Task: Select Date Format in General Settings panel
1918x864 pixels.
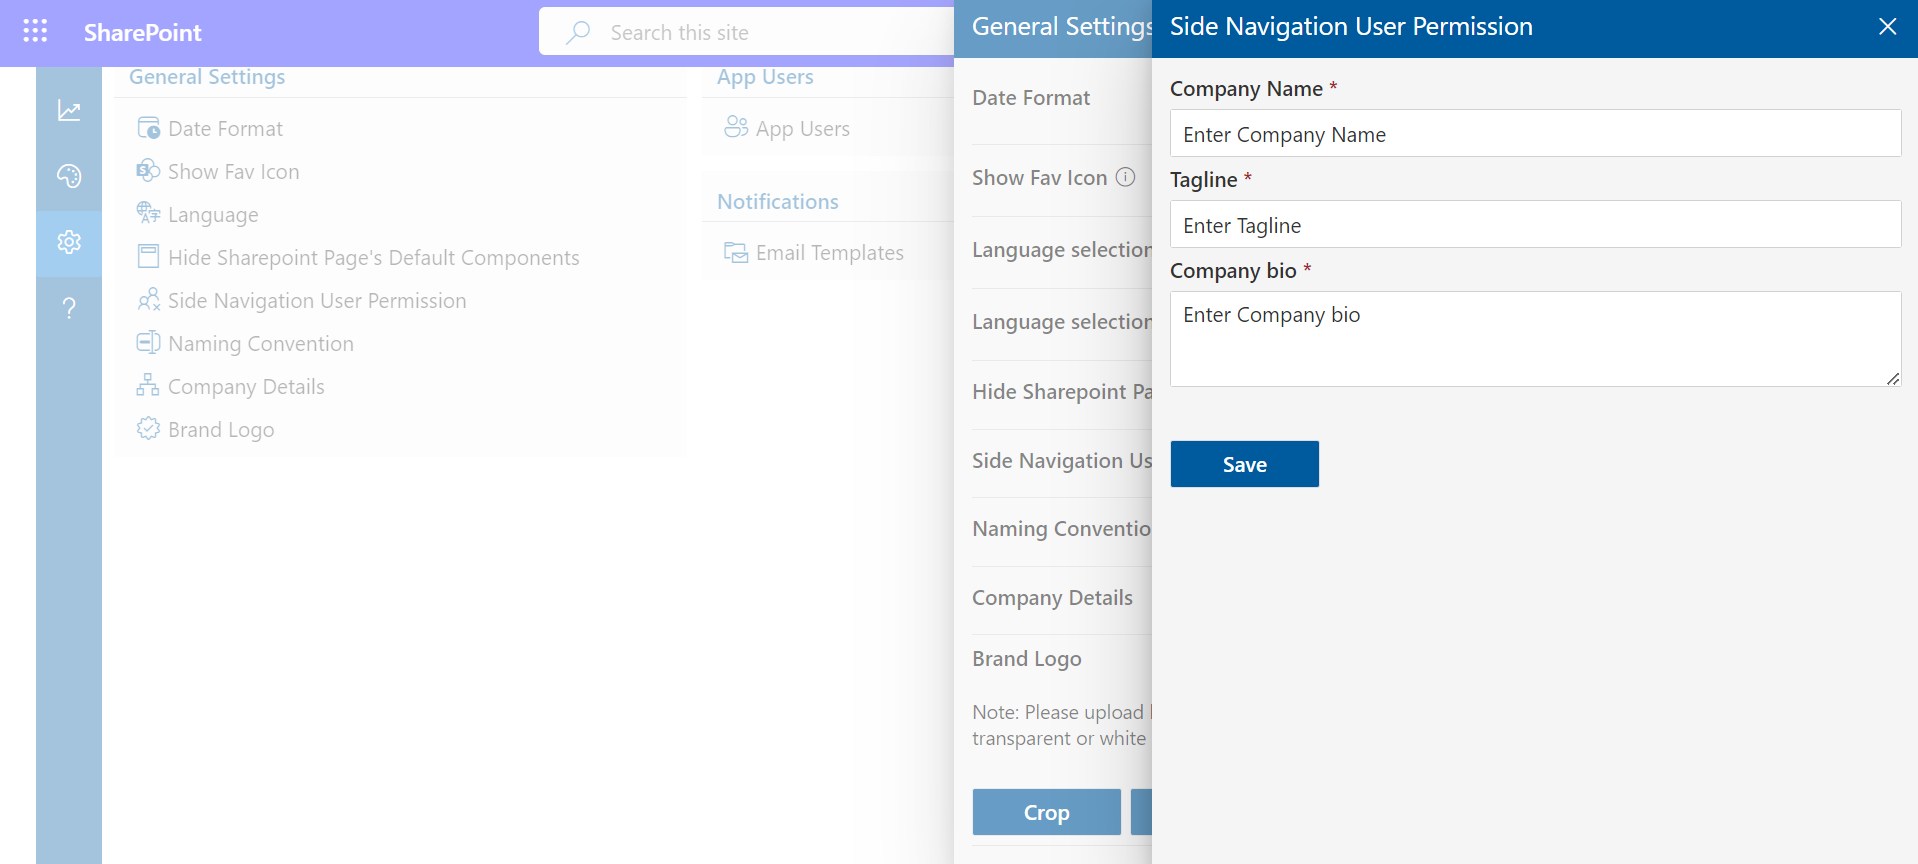Action: tap(1031, 98)
